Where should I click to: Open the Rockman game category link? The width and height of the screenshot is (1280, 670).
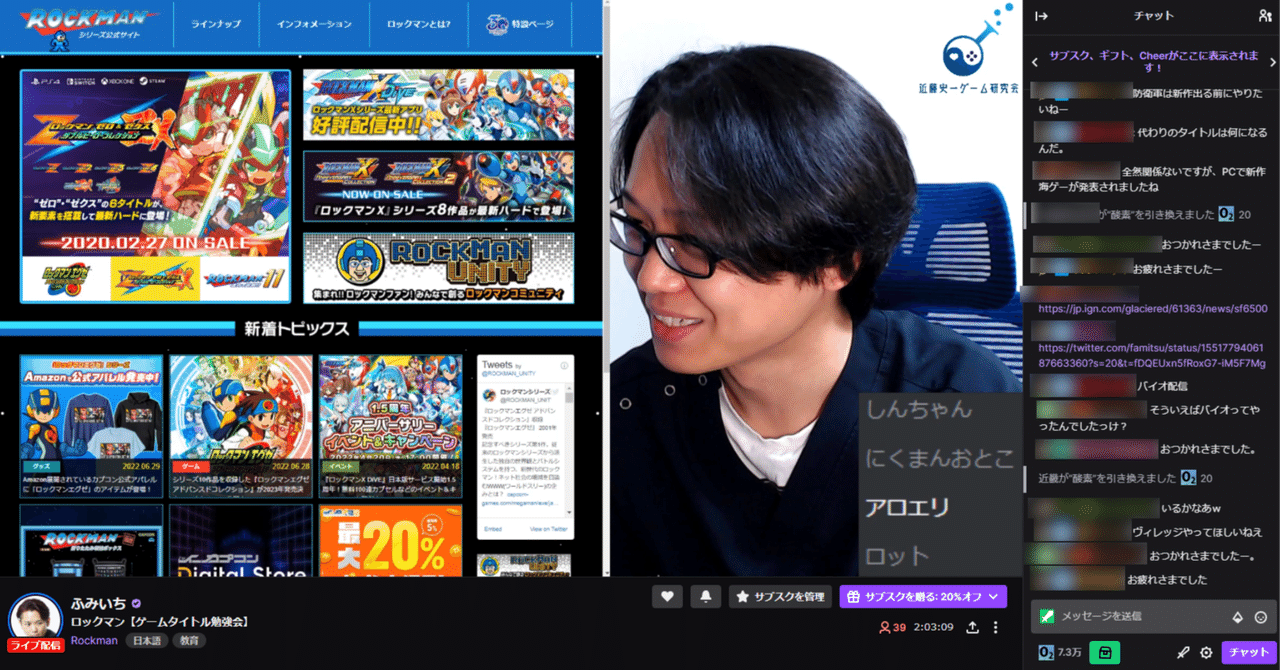pos(94,640)
